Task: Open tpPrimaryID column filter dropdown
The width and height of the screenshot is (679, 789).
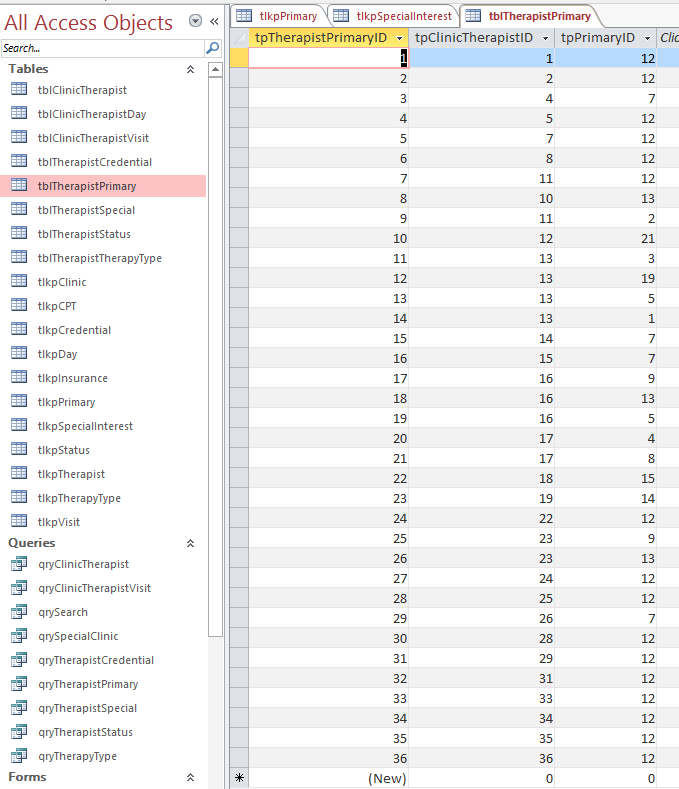Action: coord(648,38)
